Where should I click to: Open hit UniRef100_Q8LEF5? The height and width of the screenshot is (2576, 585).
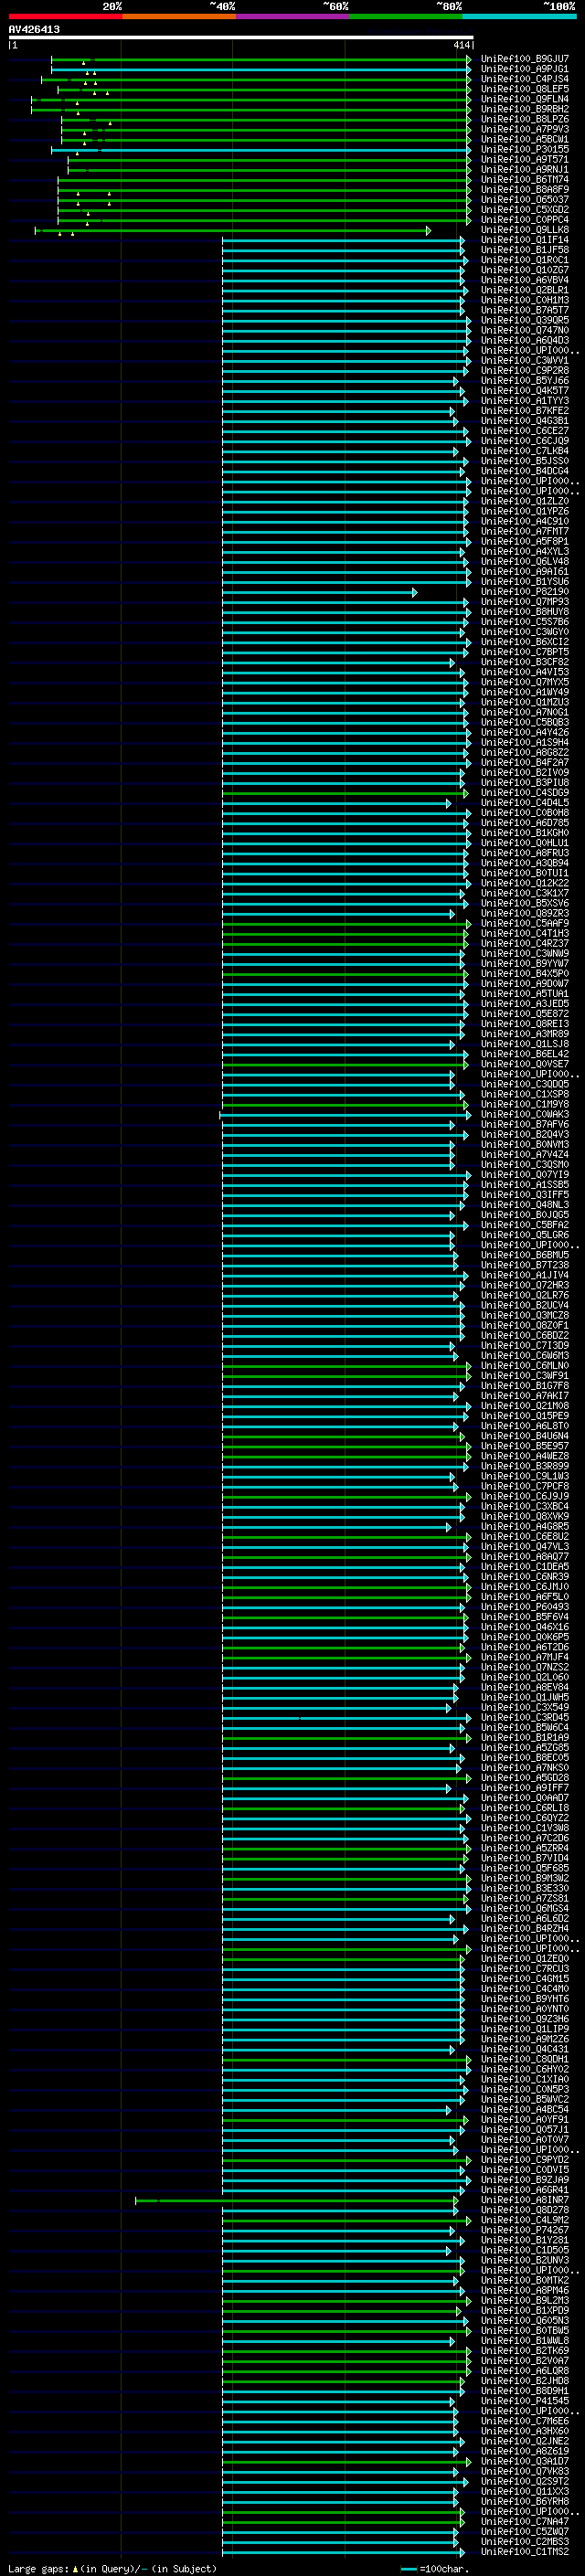pyautogui.click(x=525, y=89)
